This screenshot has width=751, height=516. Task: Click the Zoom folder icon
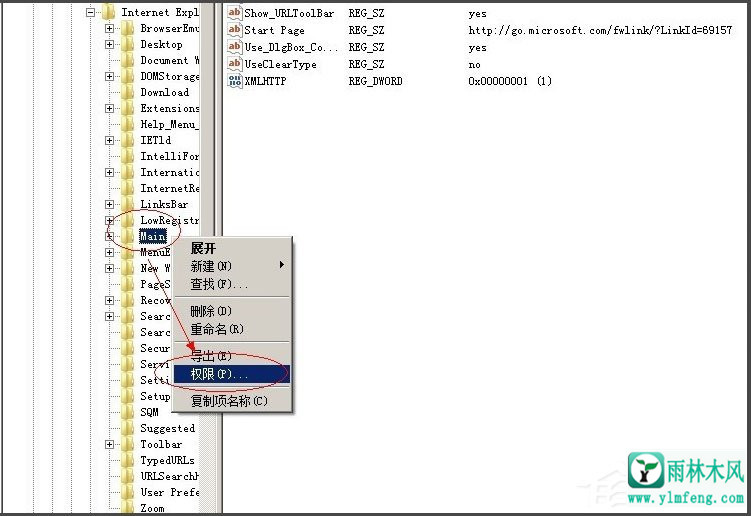(127, 508)
